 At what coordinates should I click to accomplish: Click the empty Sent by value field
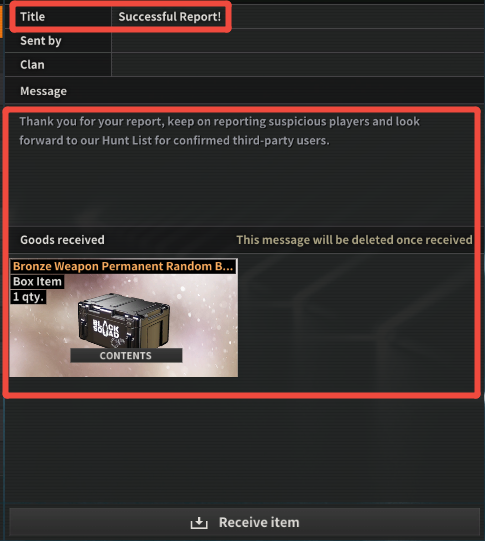coord(298,41)
